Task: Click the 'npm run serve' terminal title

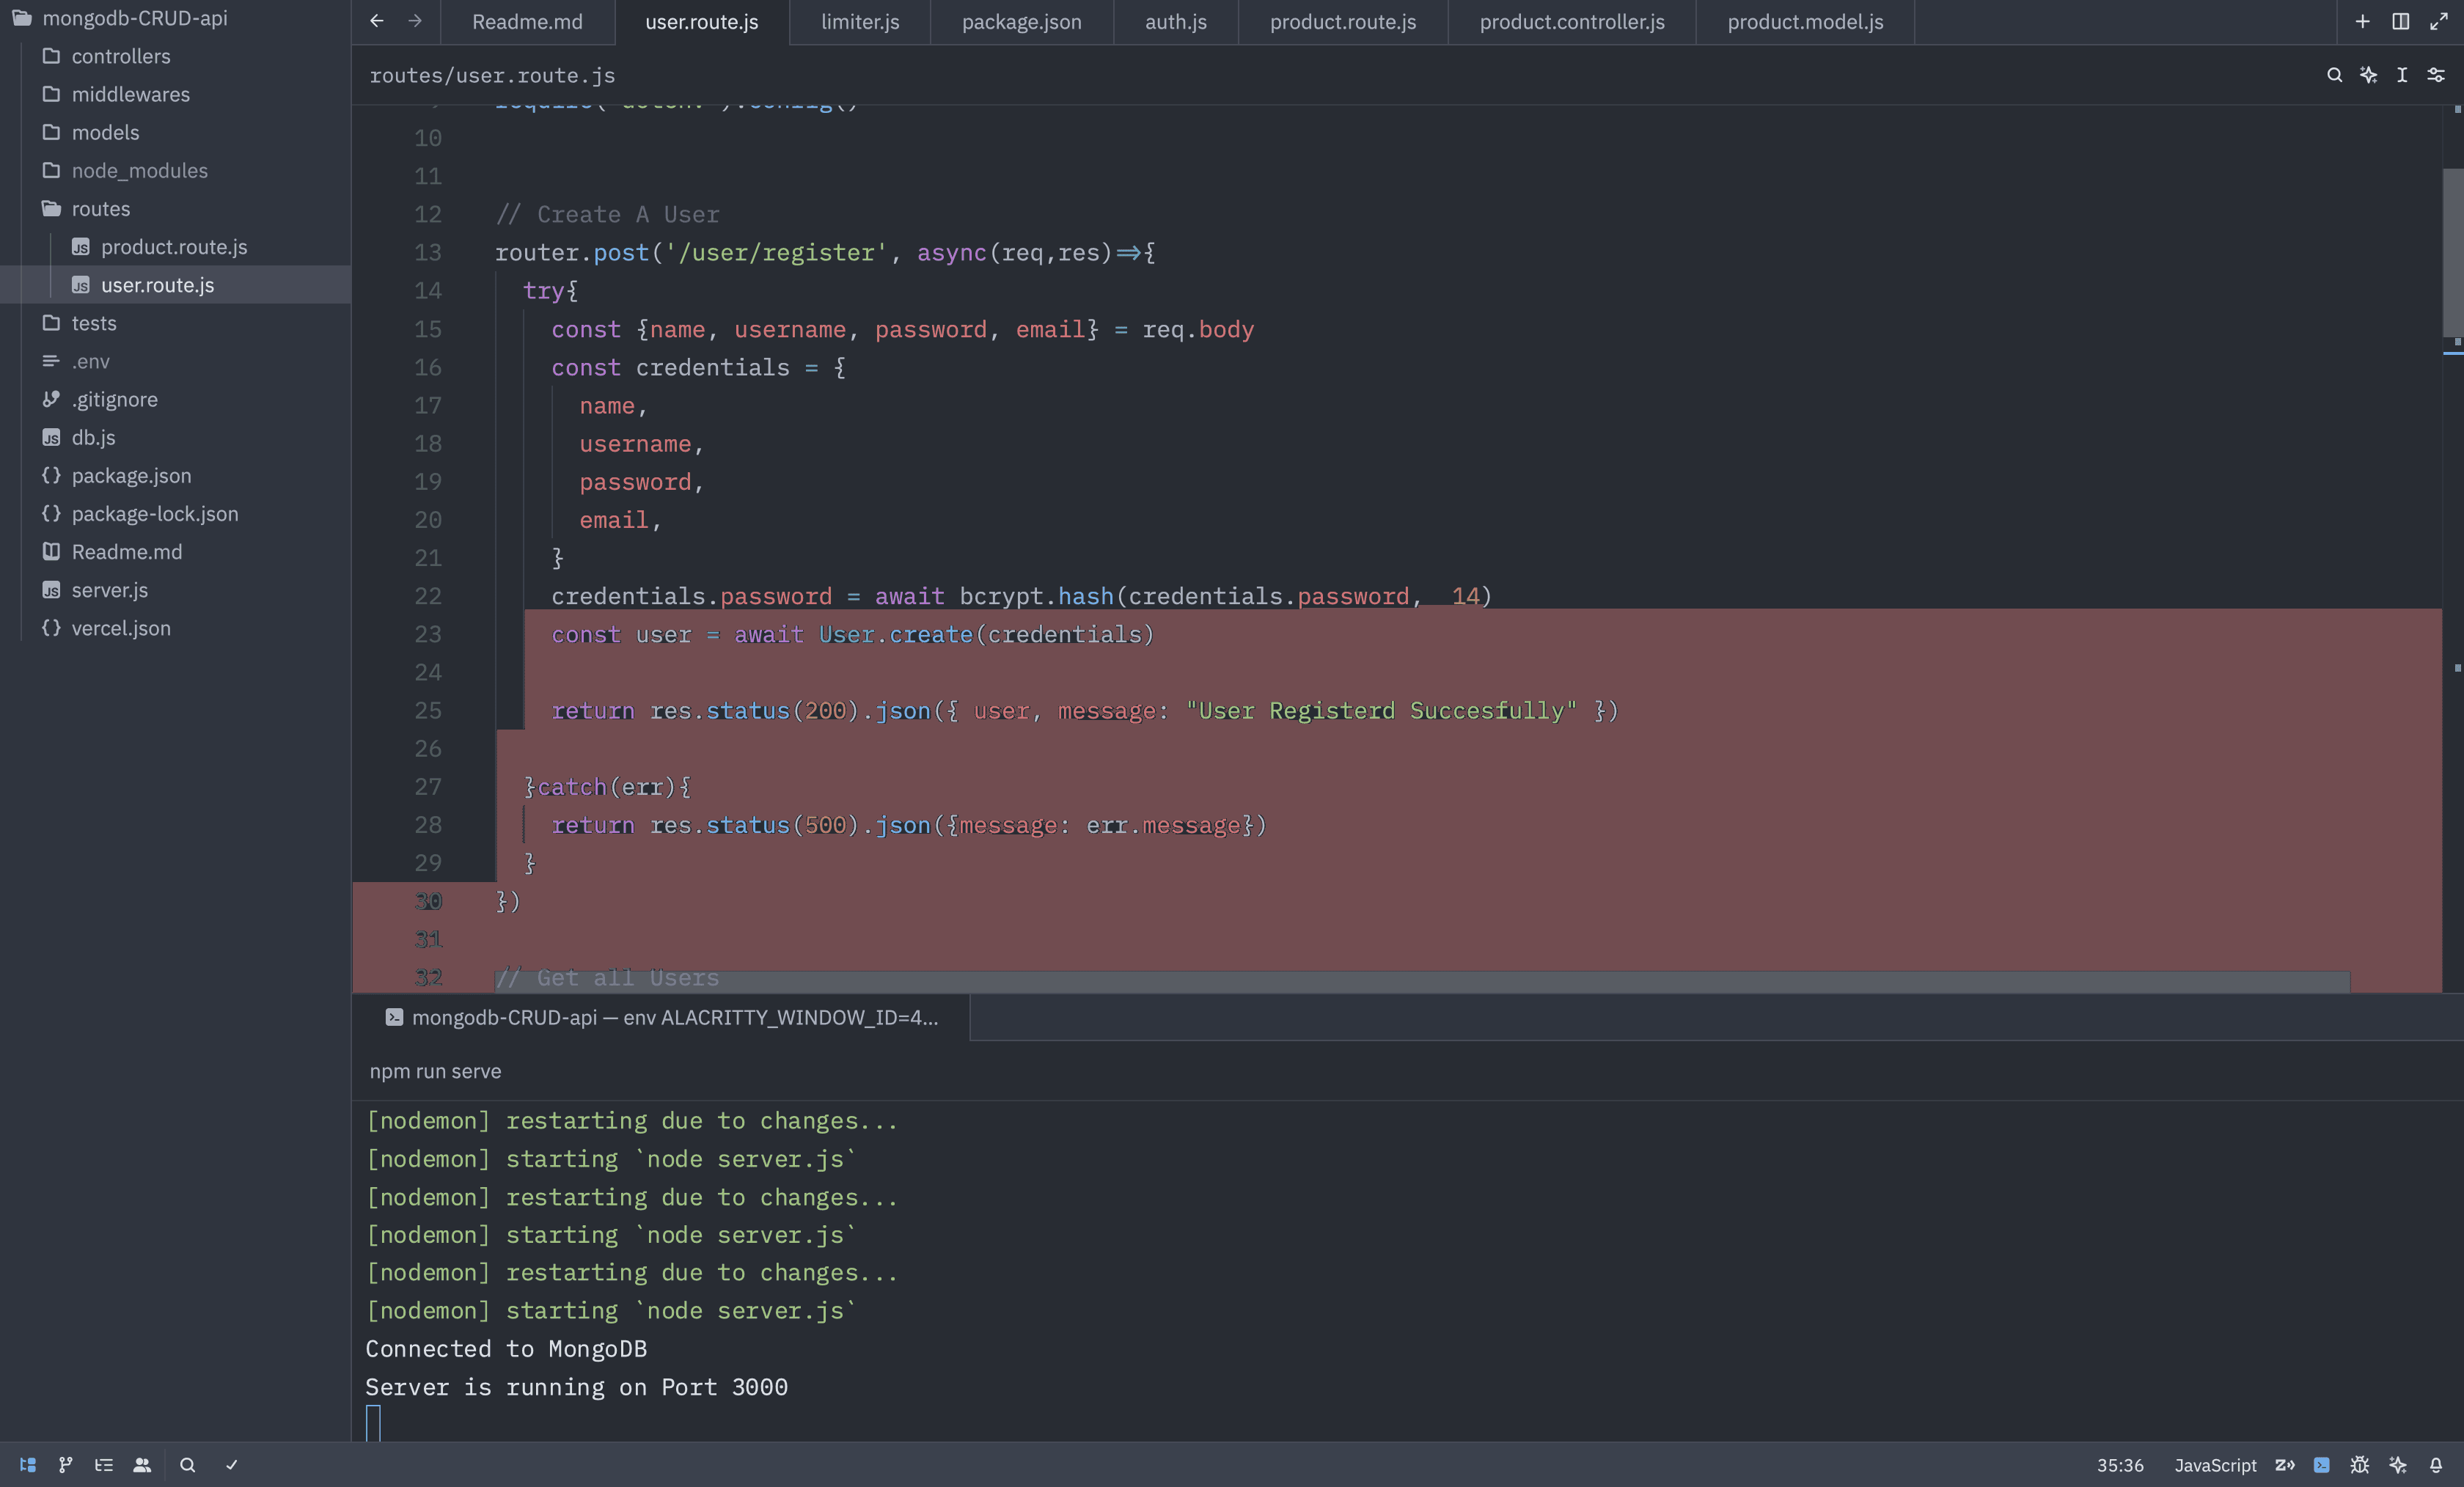Action: click(x=435, y=1071)
